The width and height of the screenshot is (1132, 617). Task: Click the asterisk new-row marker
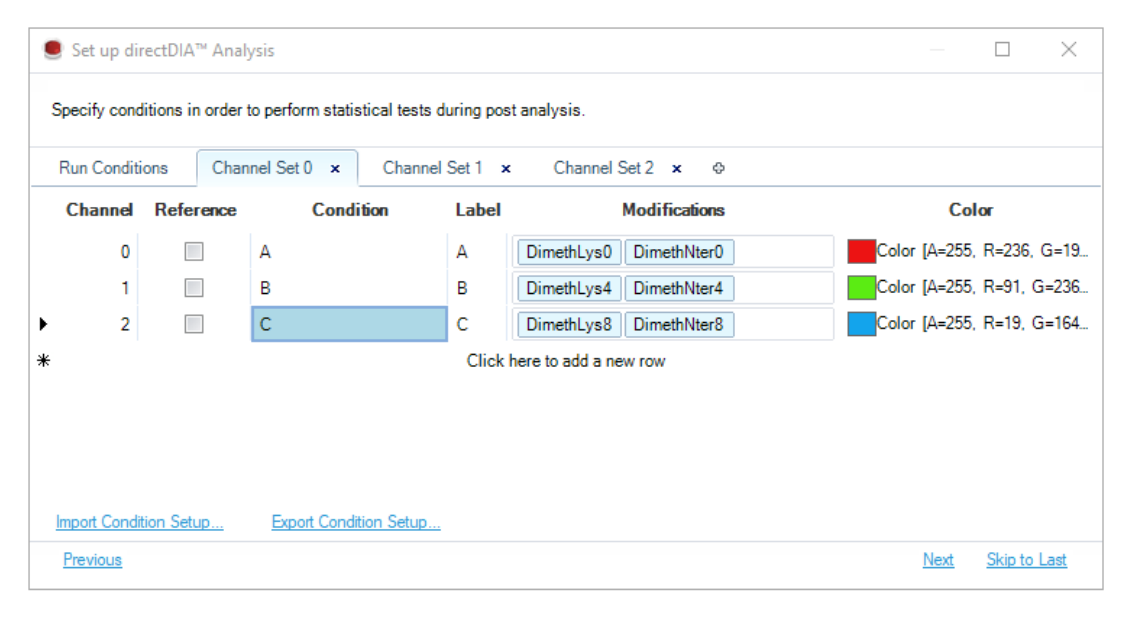(44, 360)
